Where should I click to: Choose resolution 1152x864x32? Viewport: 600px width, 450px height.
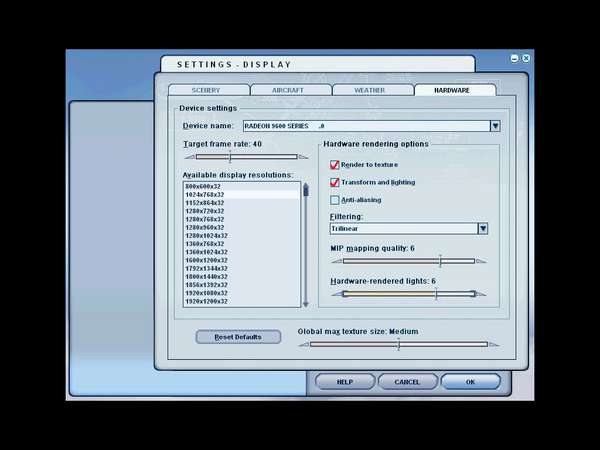242,203
